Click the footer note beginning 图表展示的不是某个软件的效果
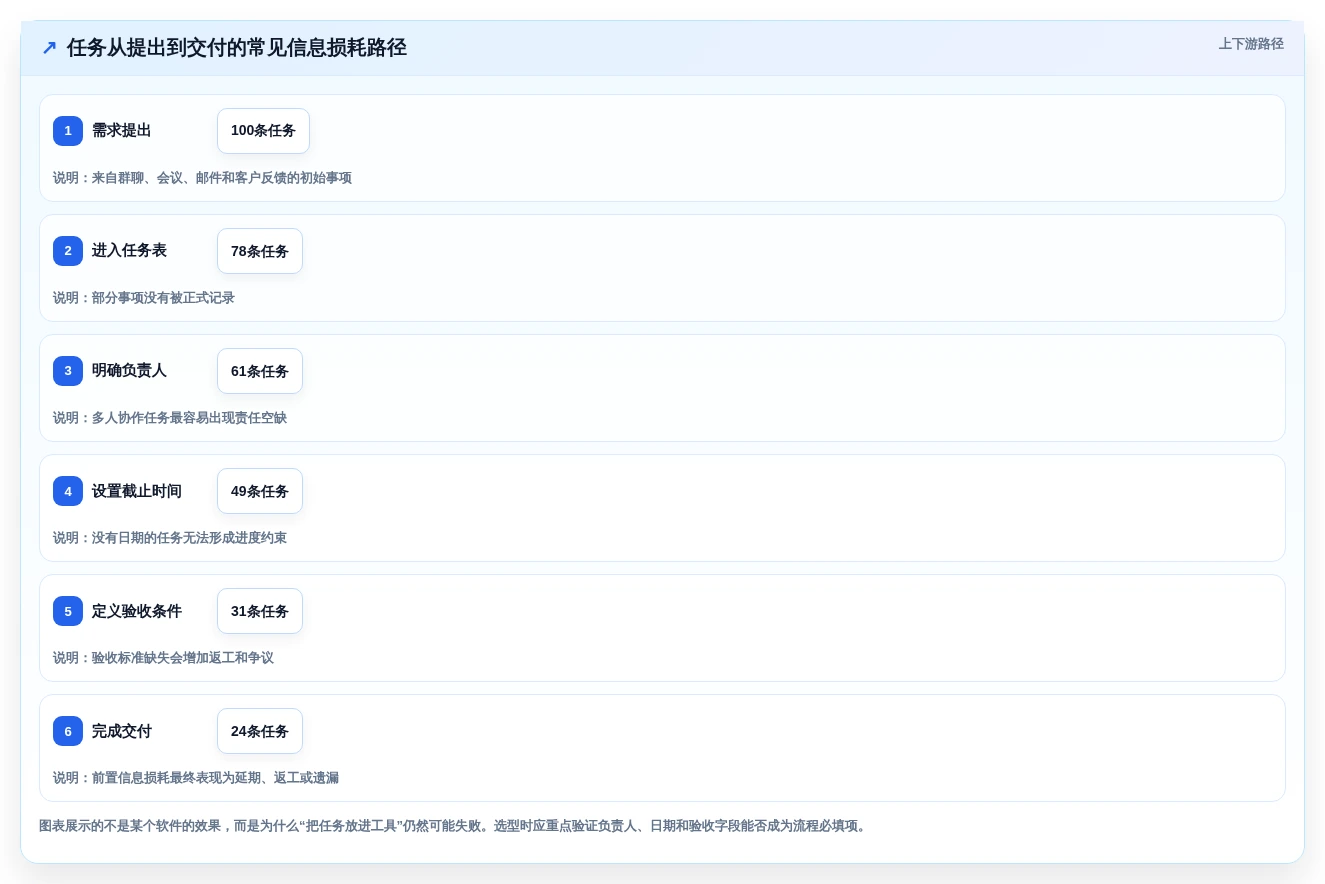This screenshot has width=1325, height=884. [x=455, y=826]
